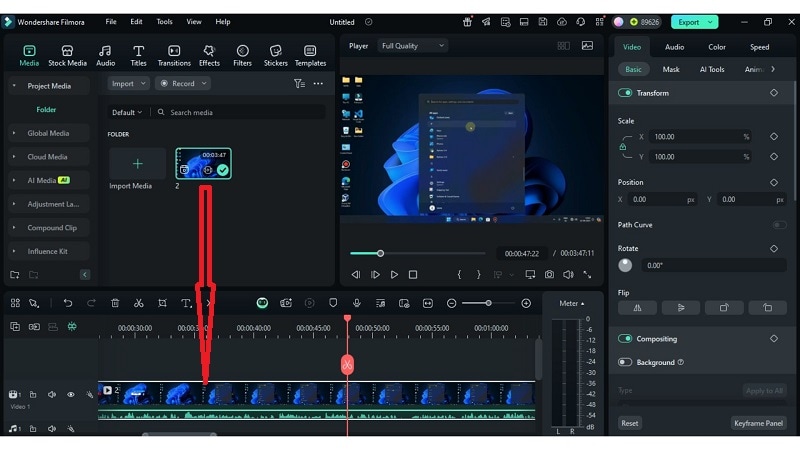Open the Record dropdown

[x=183, y=84]
